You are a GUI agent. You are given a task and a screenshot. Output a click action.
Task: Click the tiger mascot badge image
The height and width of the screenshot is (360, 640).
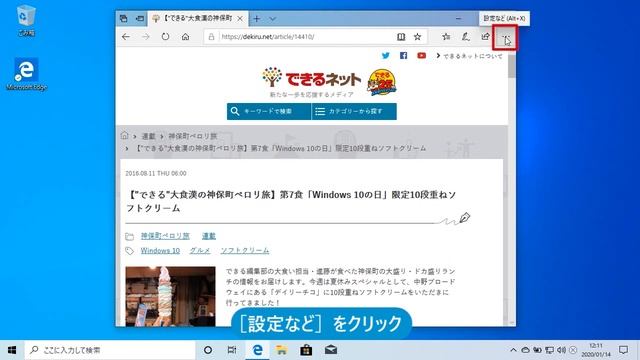point(381,82)
